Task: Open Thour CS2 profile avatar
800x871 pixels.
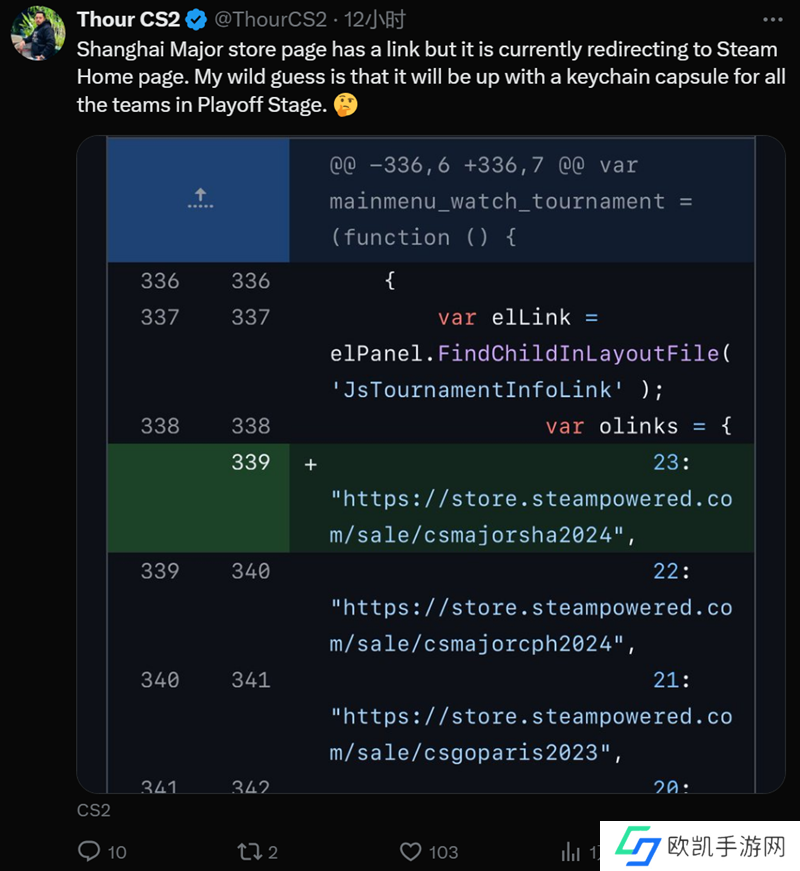Action: [x=38, y=32]
